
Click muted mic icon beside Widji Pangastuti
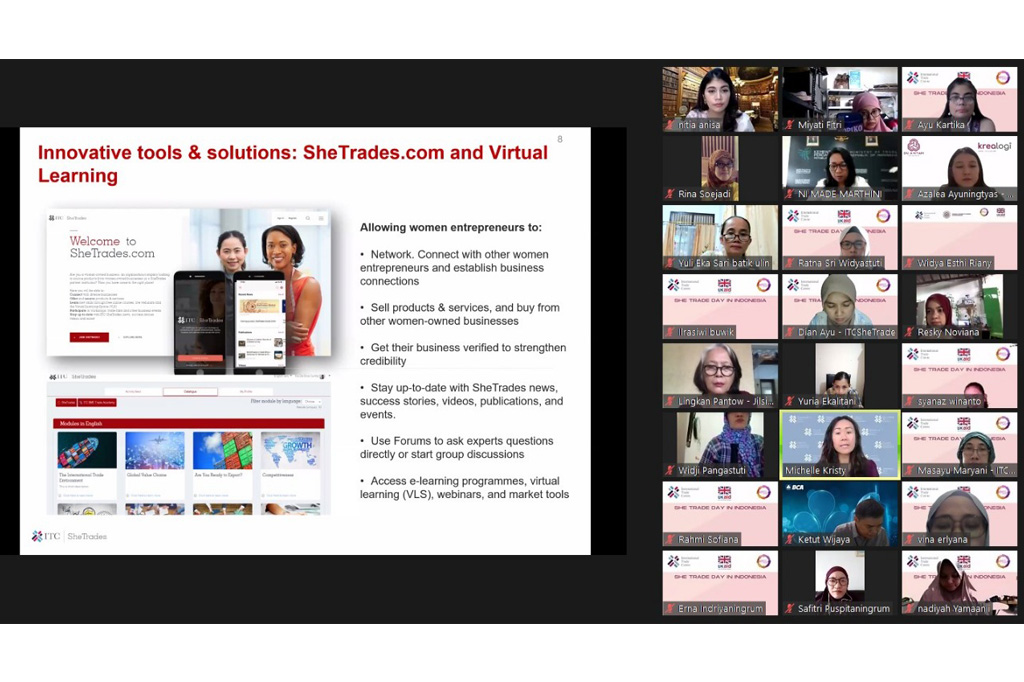coord(670,470)
